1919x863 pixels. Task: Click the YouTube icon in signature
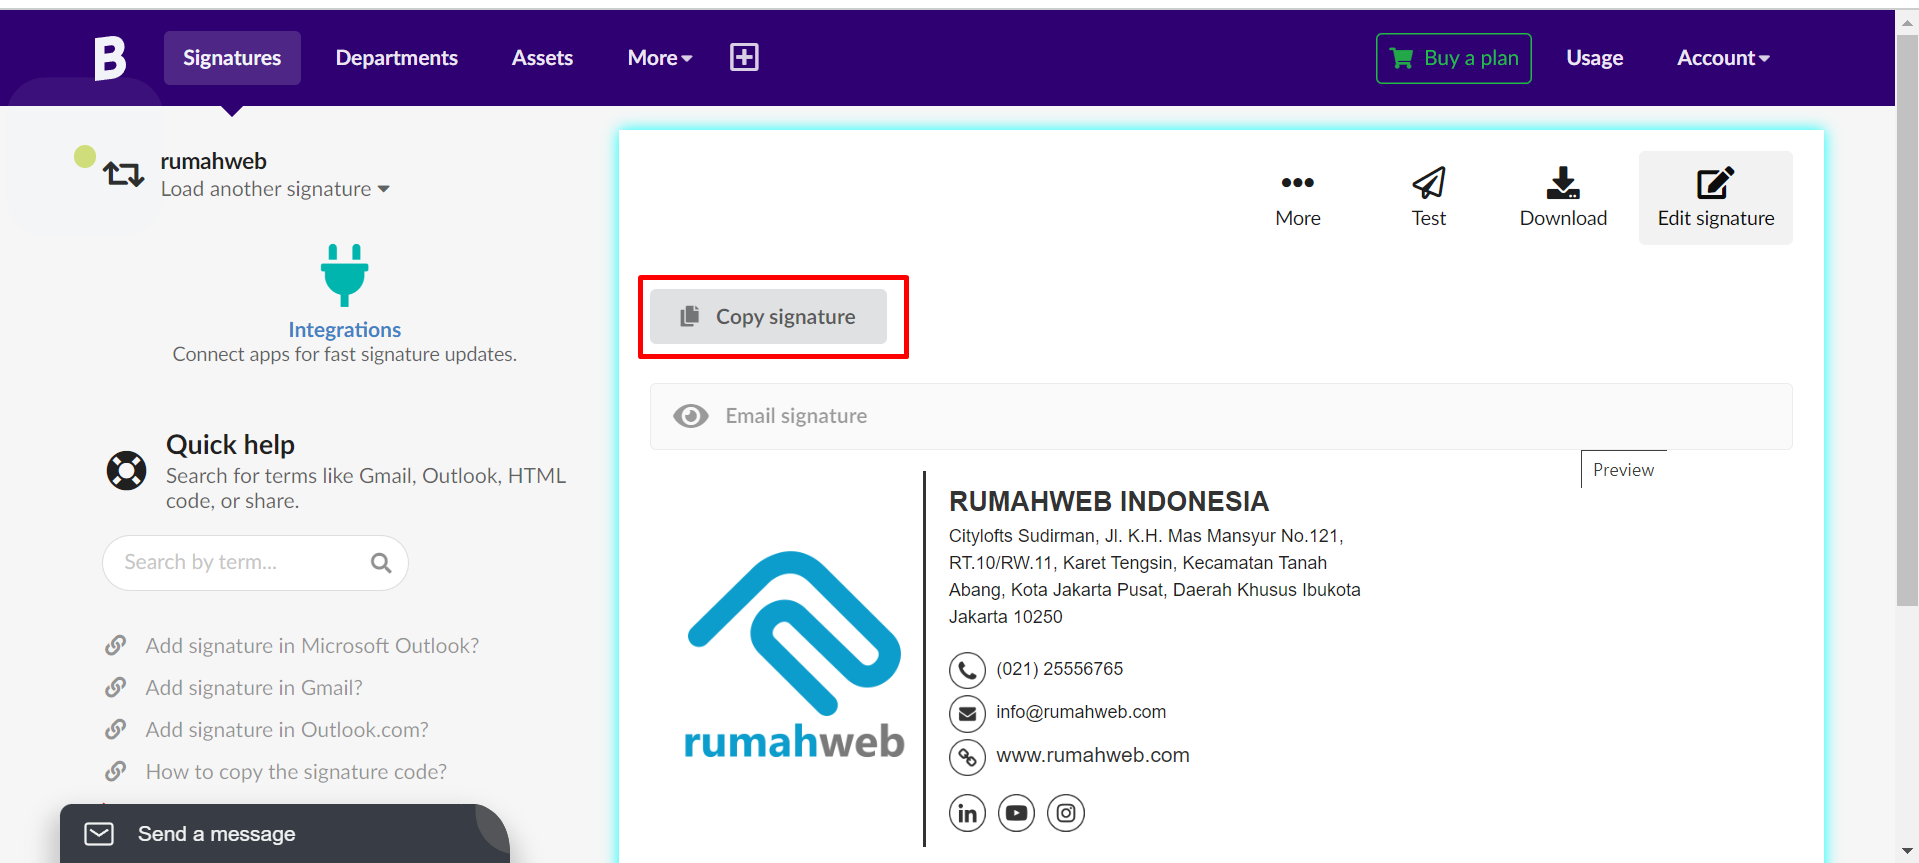coord(1017,813)
